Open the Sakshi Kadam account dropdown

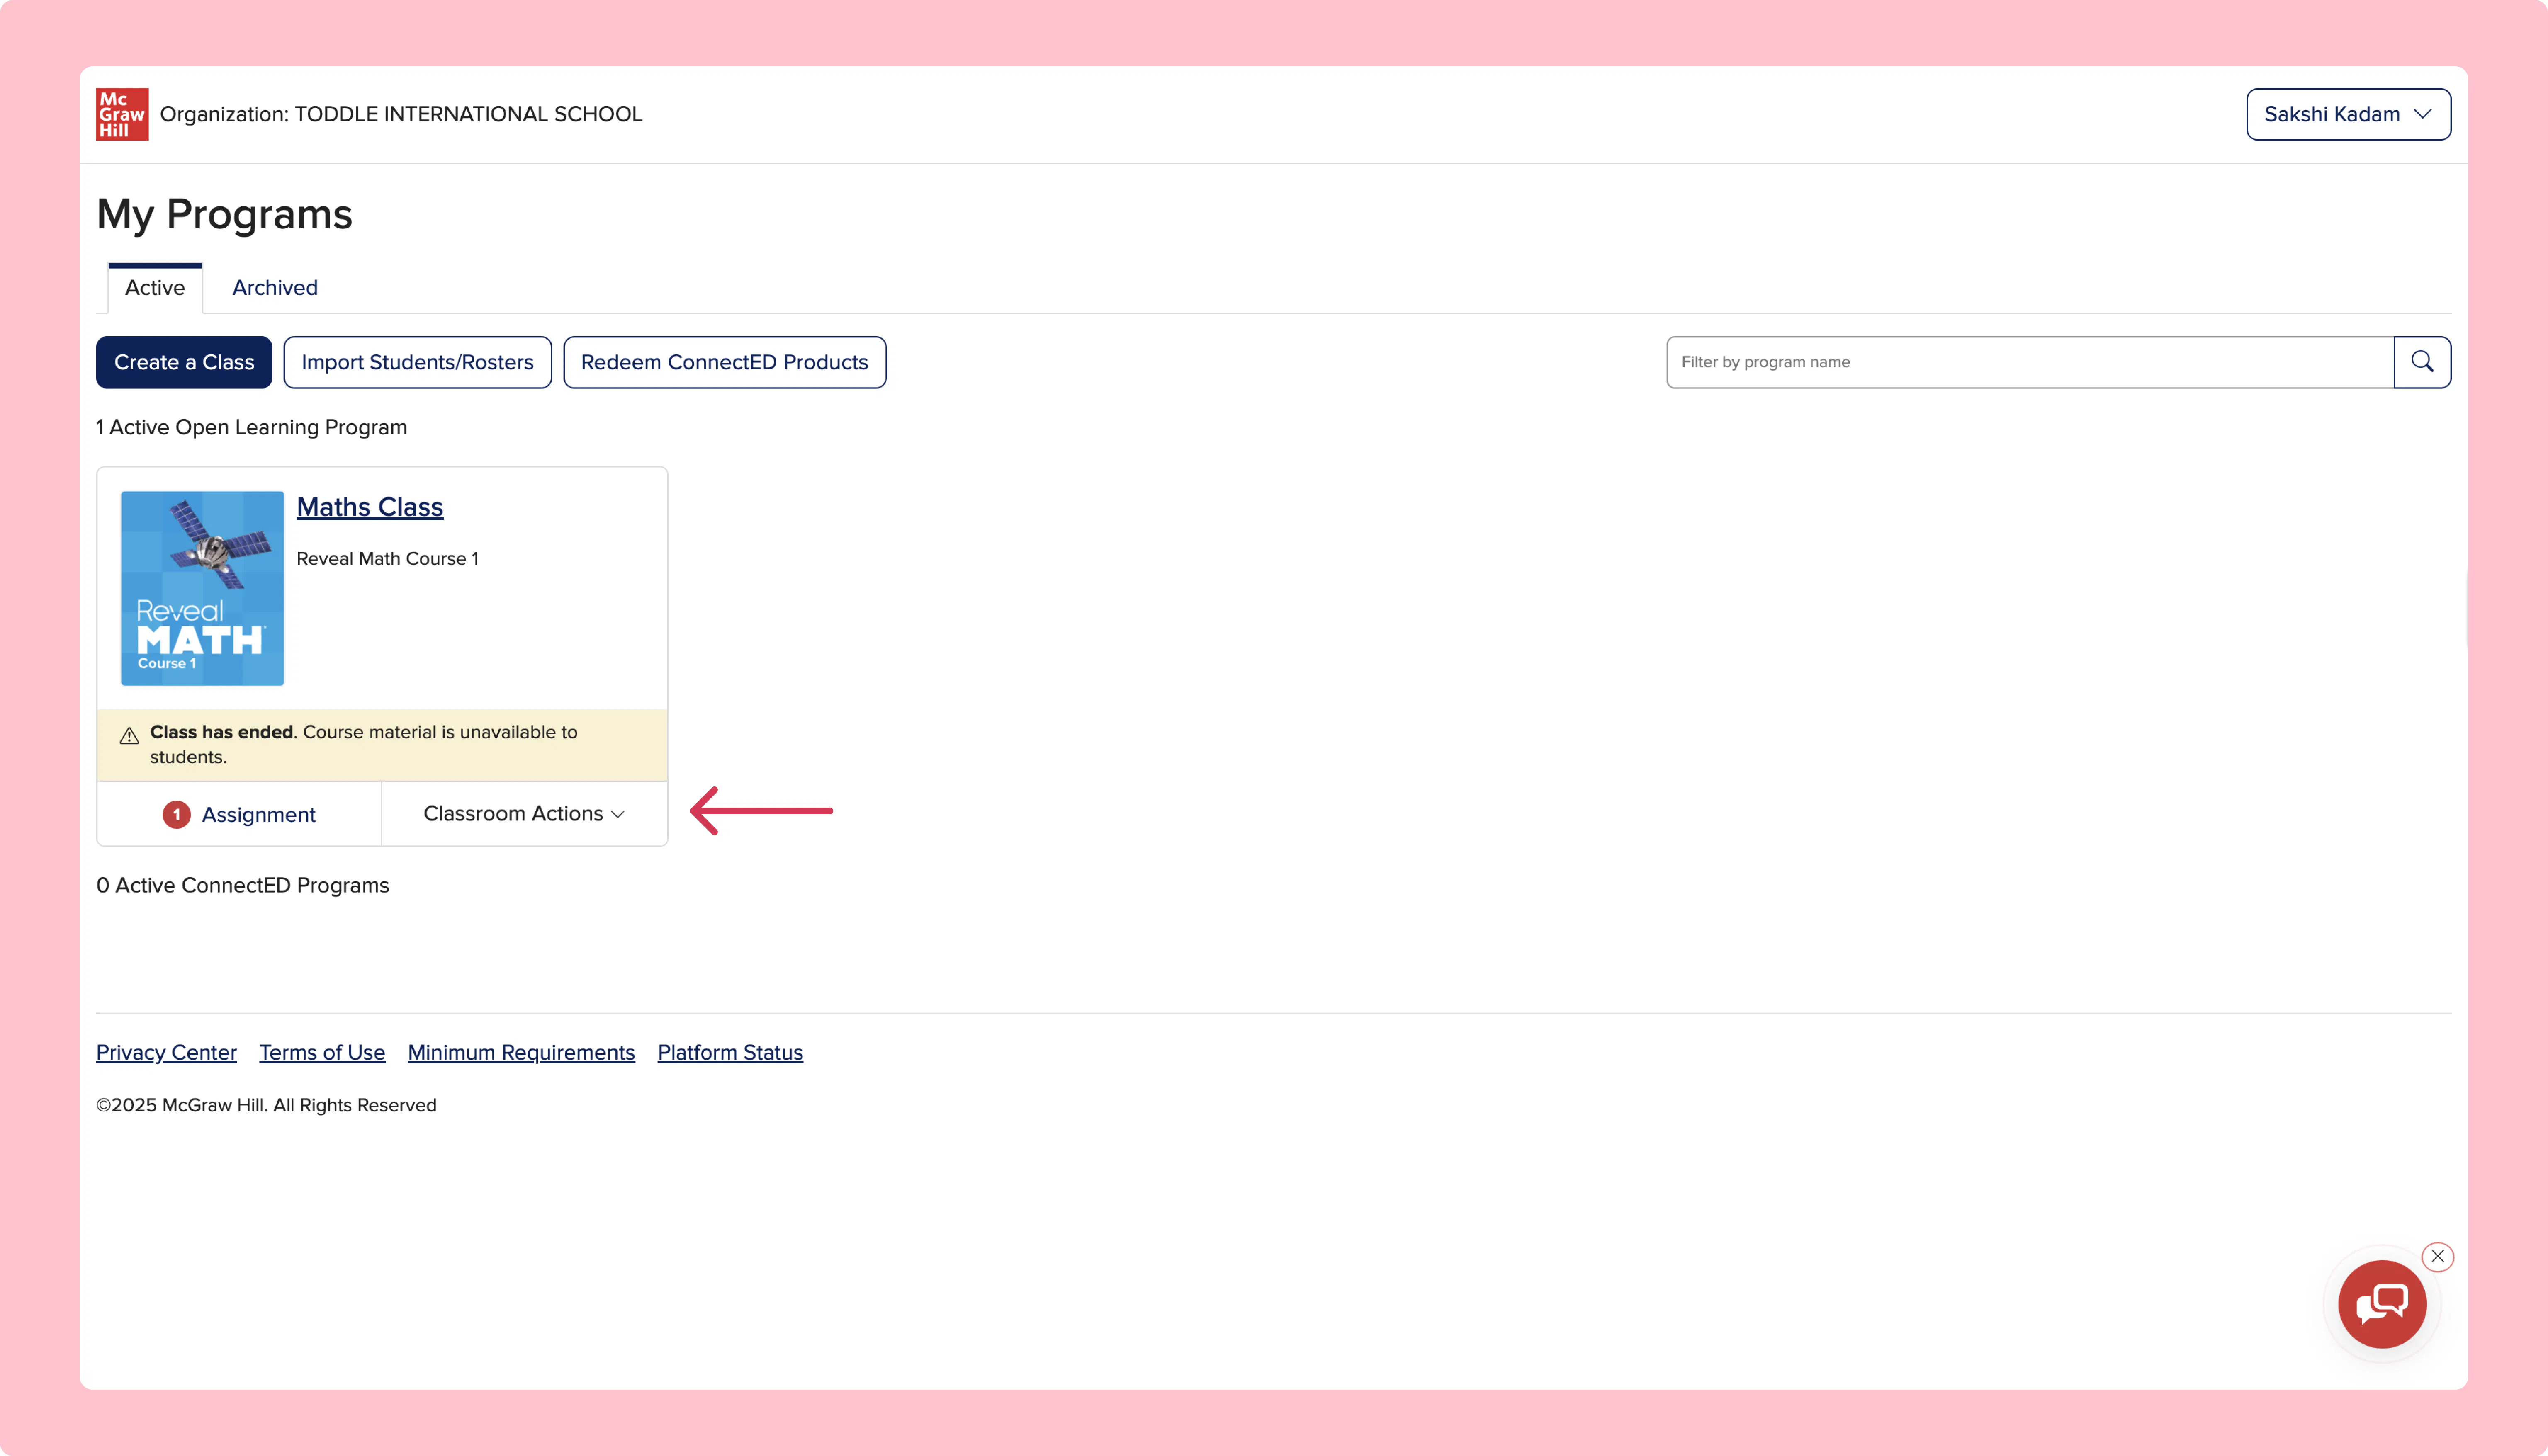pyautogui.click(x=2348, y=114)
